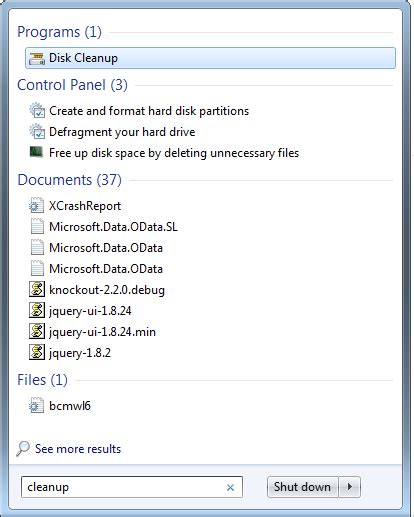This screenshot has width=414, height=517.
Task: Clear the search box with X
Action: click(230, 487)
